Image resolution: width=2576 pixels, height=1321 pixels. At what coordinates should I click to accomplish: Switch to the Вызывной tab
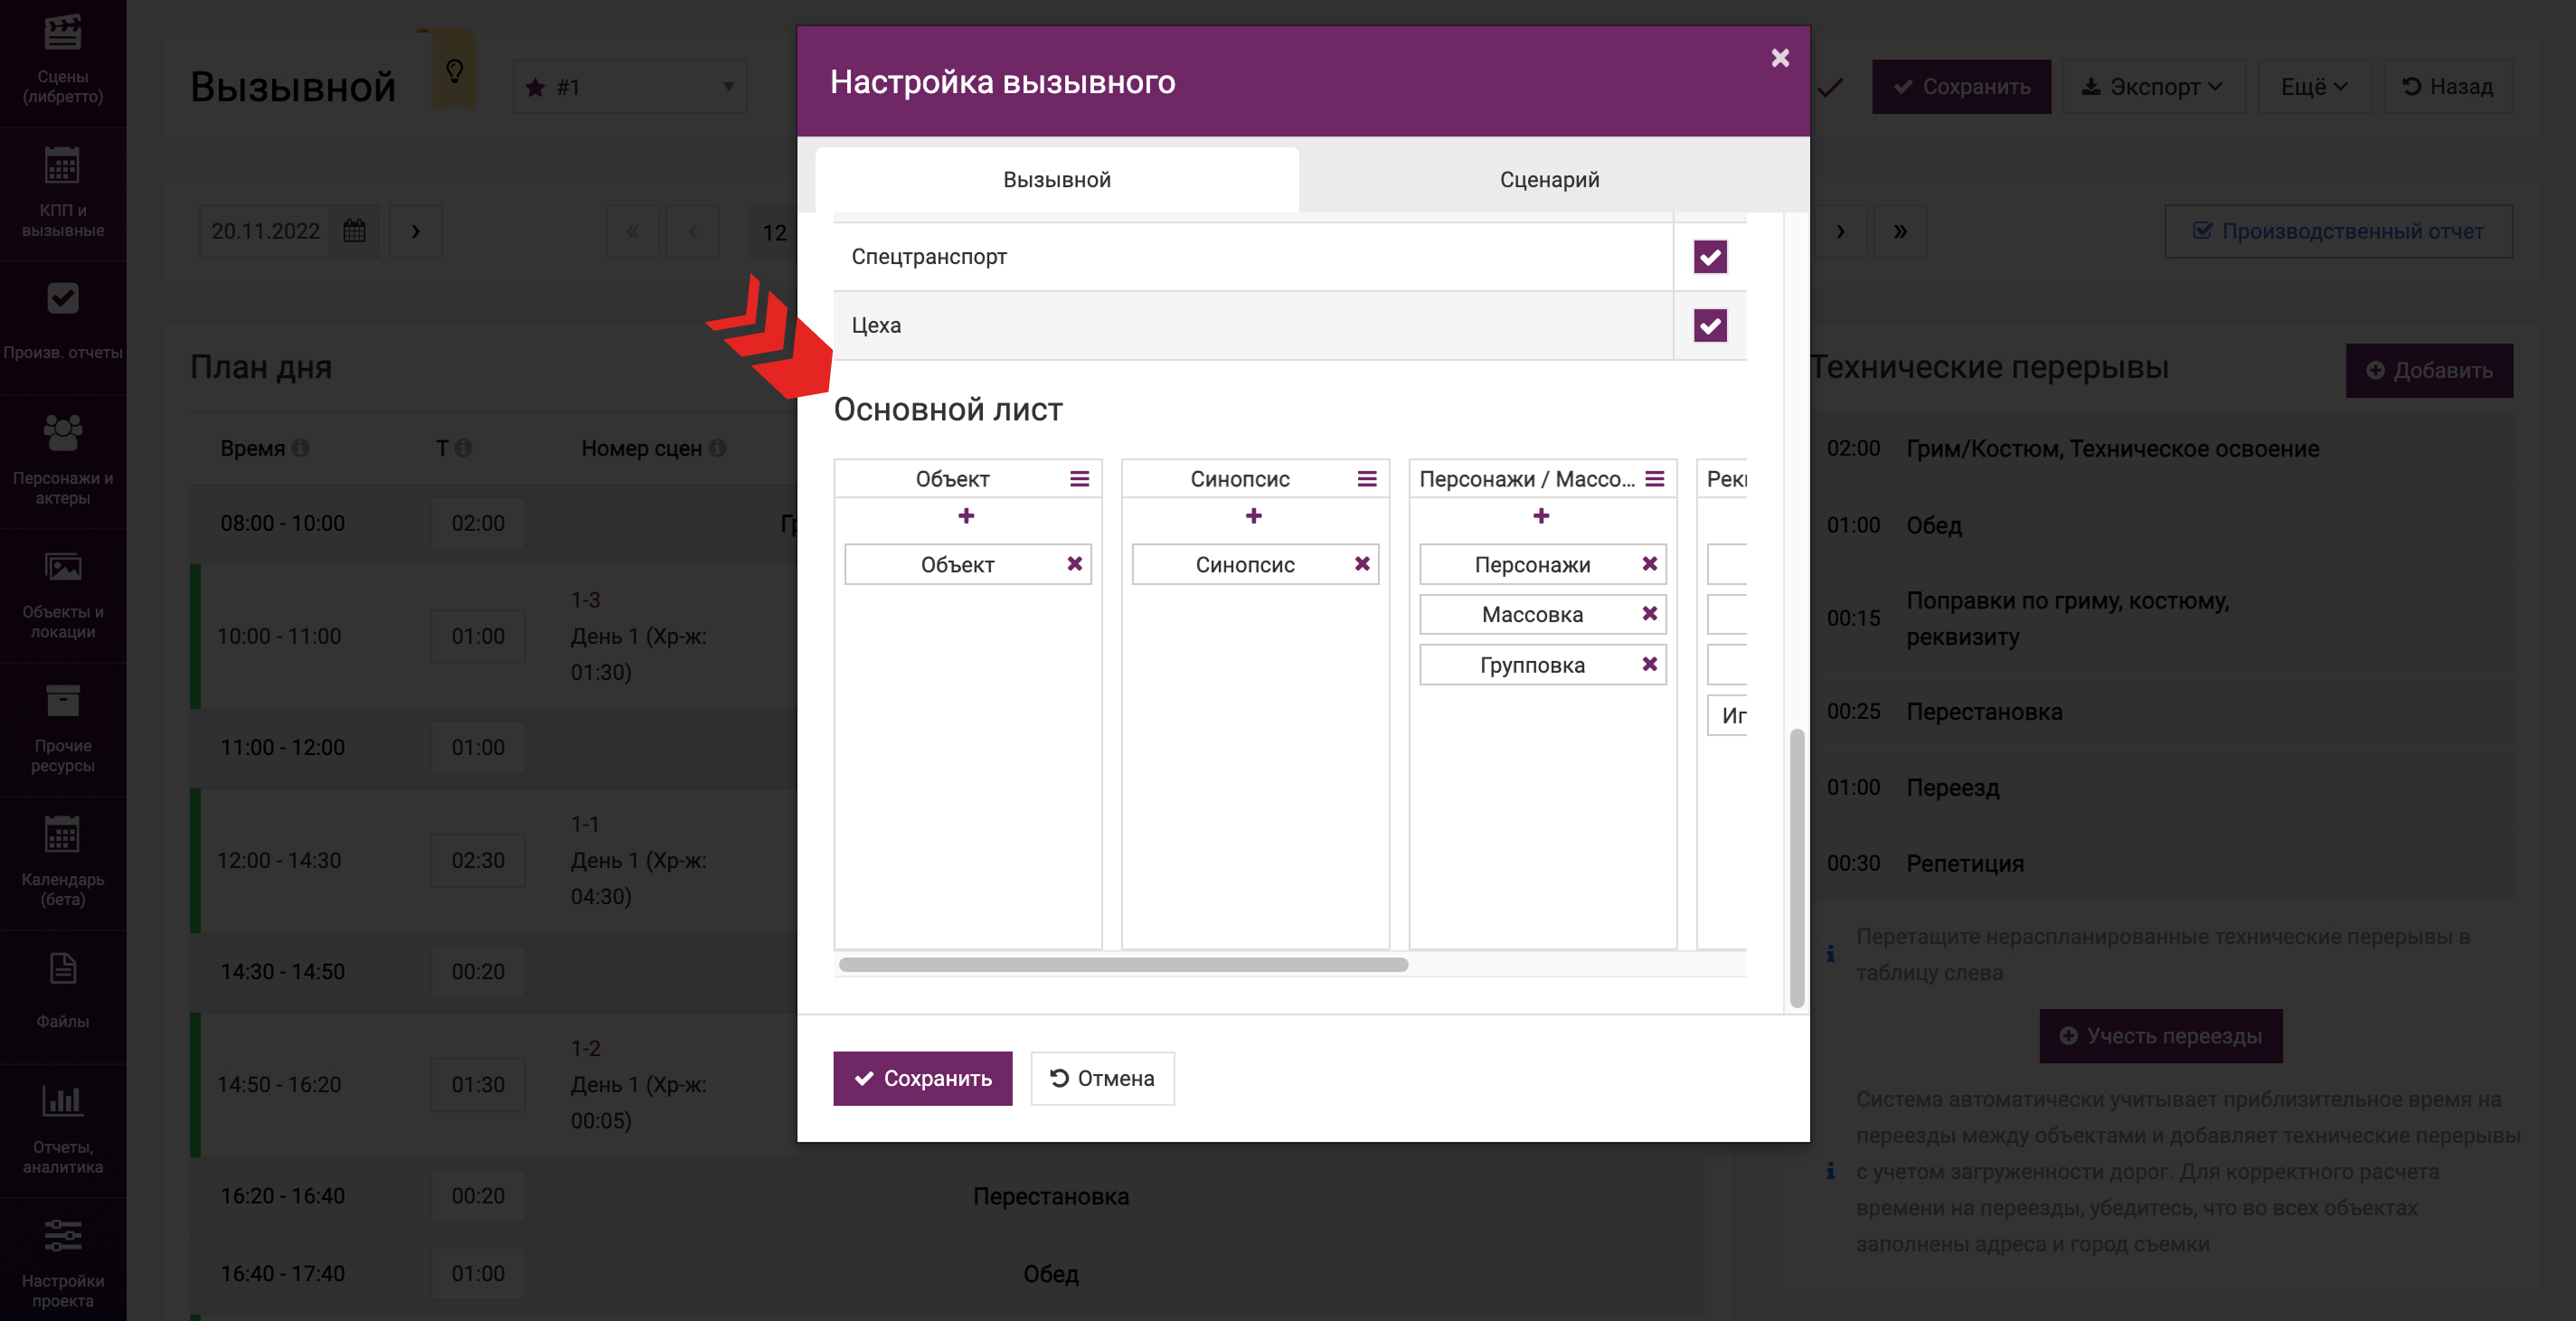[1057, 180]
